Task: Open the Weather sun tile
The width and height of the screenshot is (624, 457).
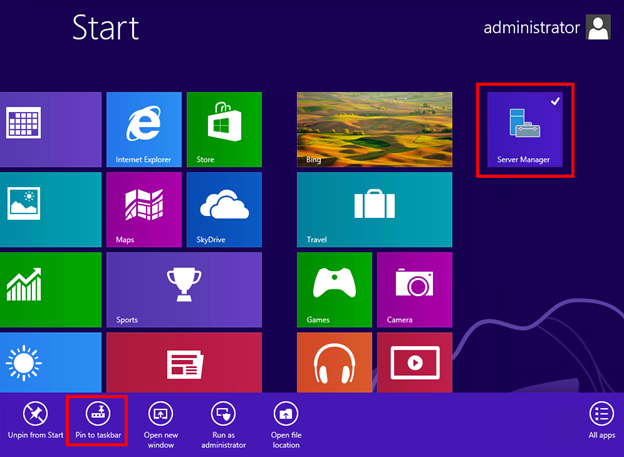Action: pos(51,362)
